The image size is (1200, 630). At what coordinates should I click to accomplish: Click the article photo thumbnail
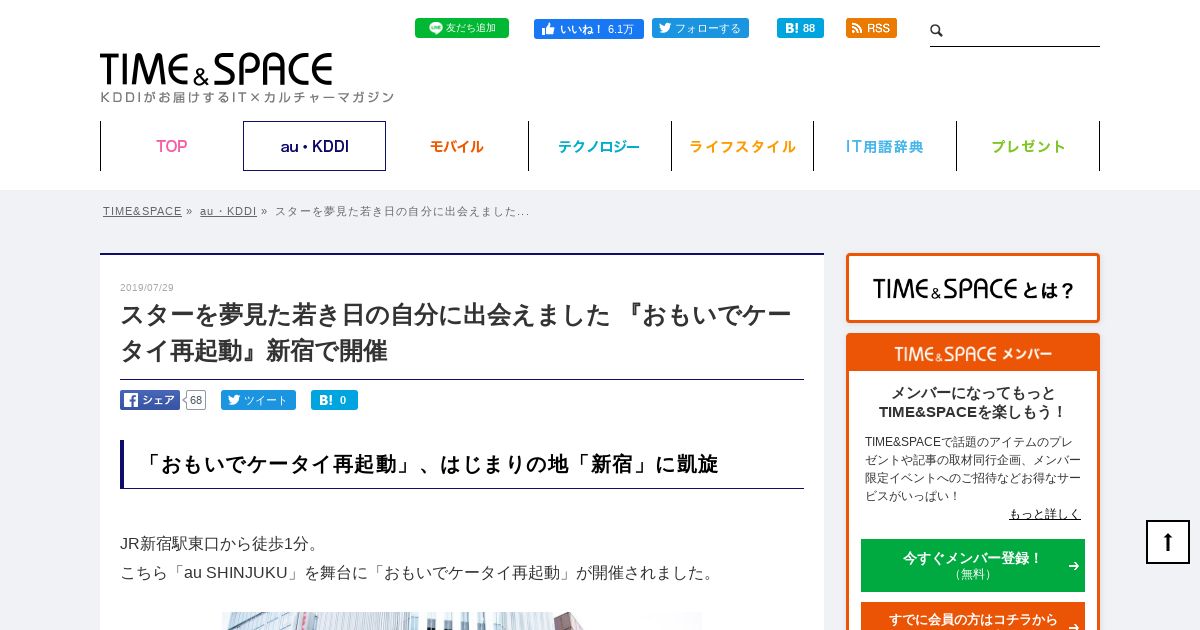click(x=462, y=621)
